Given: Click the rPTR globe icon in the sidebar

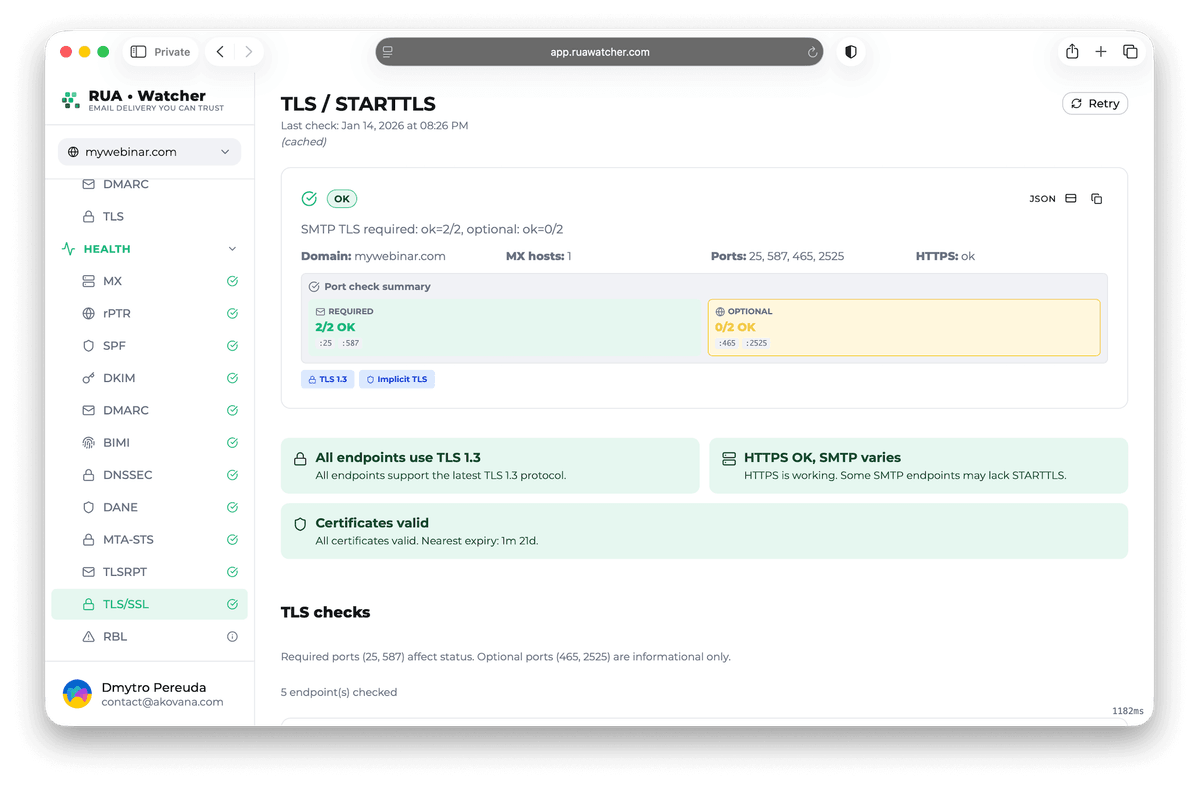Looking at the screenshot, I should 88,313.
